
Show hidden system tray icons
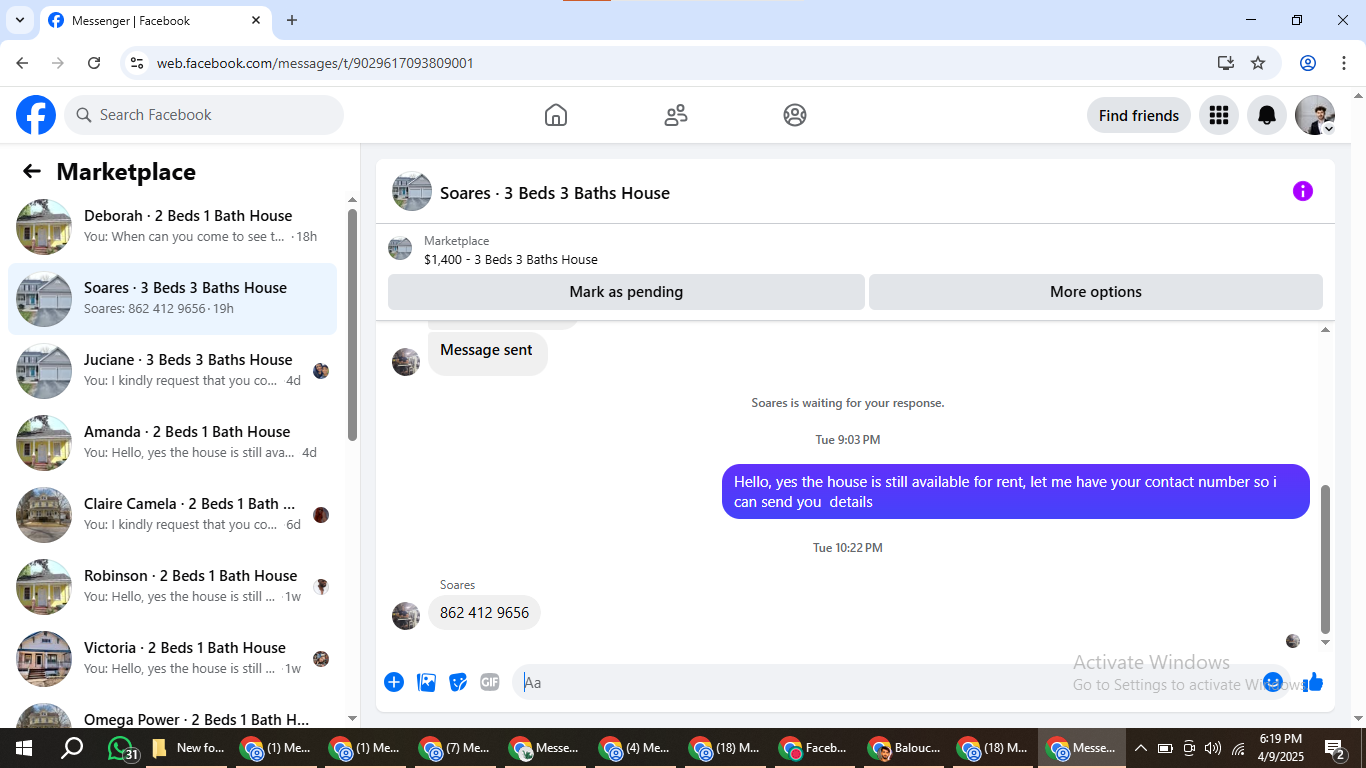pos(1140,748)
